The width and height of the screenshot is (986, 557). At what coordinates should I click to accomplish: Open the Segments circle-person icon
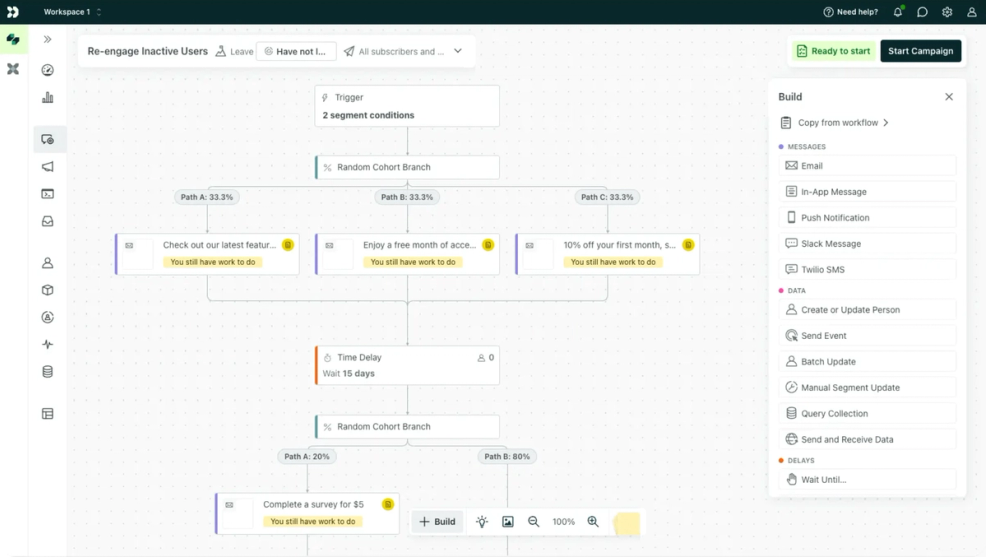pyautogui.click(x=48, y=317)
